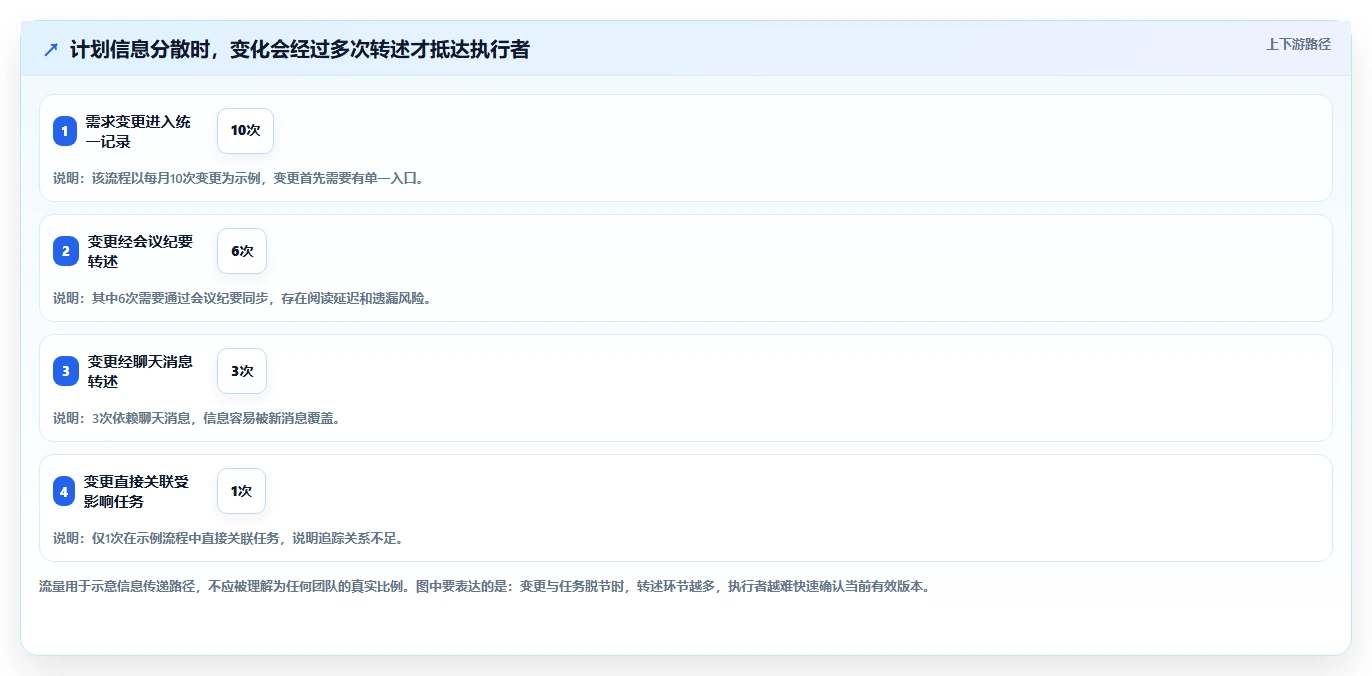The image size is (1372, 676).
Task: Click the step 4 number badge
Action: [x=65, y=491]
